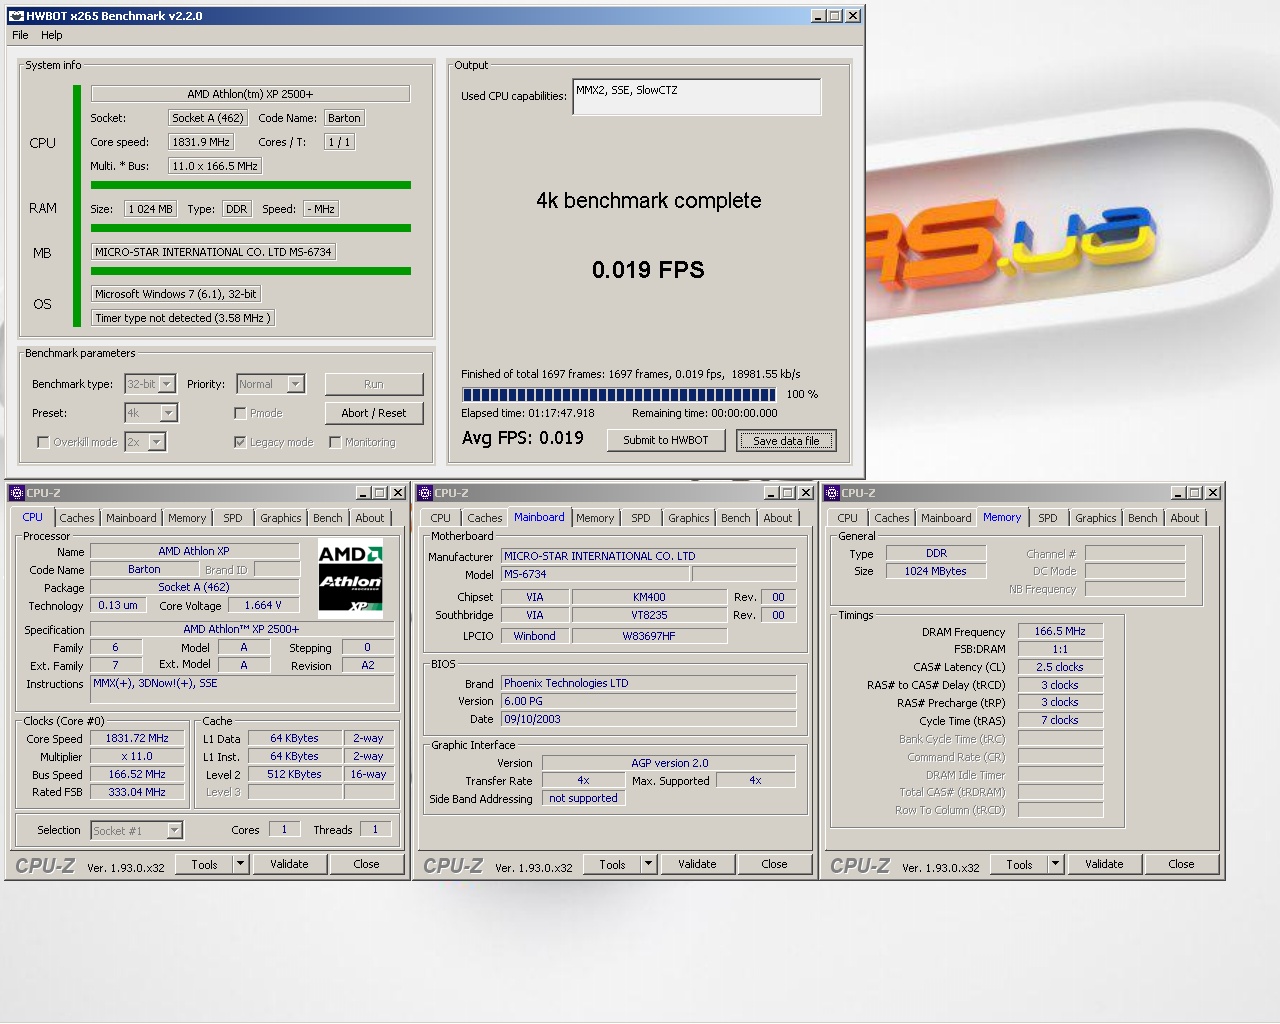Open the Benchmark type 32-bit dropdown

tap(167, 384)
